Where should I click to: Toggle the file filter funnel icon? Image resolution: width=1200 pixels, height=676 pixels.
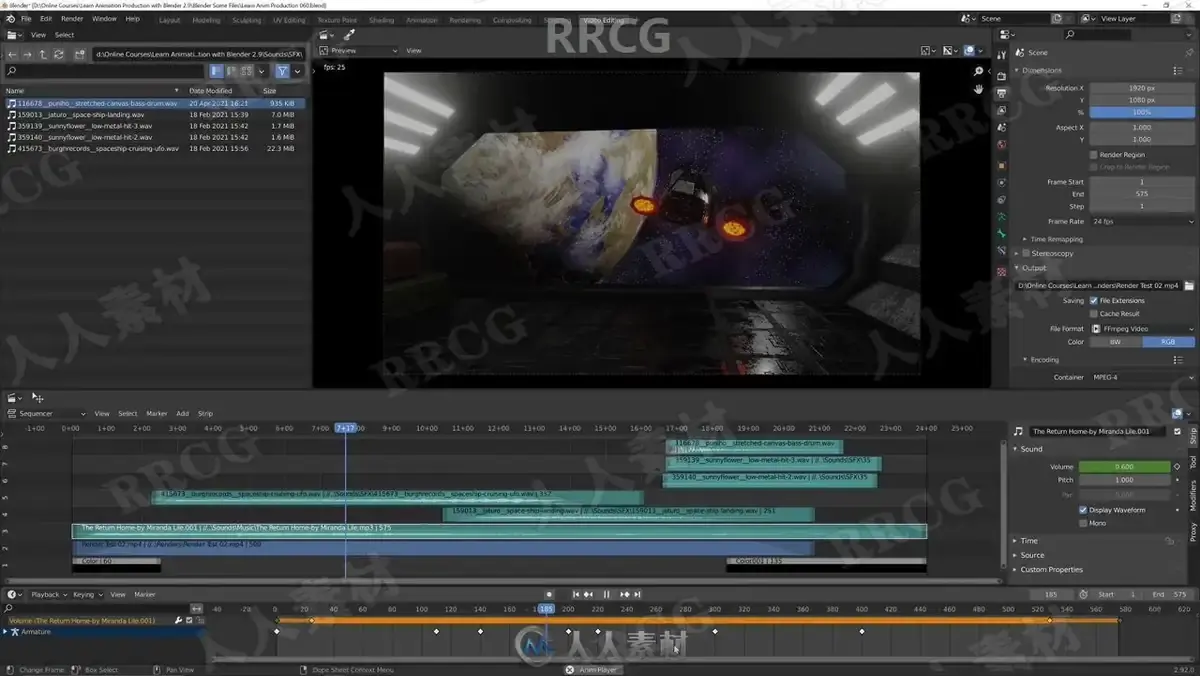(283, 71)
